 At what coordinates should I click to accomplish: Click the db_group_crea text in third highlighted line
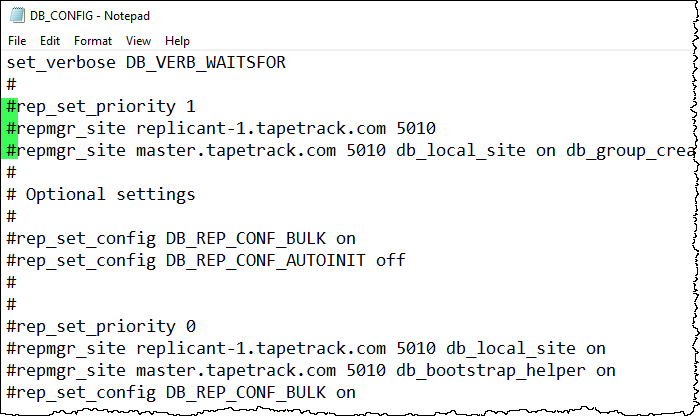pyautogui.click(x=630, y=151)
